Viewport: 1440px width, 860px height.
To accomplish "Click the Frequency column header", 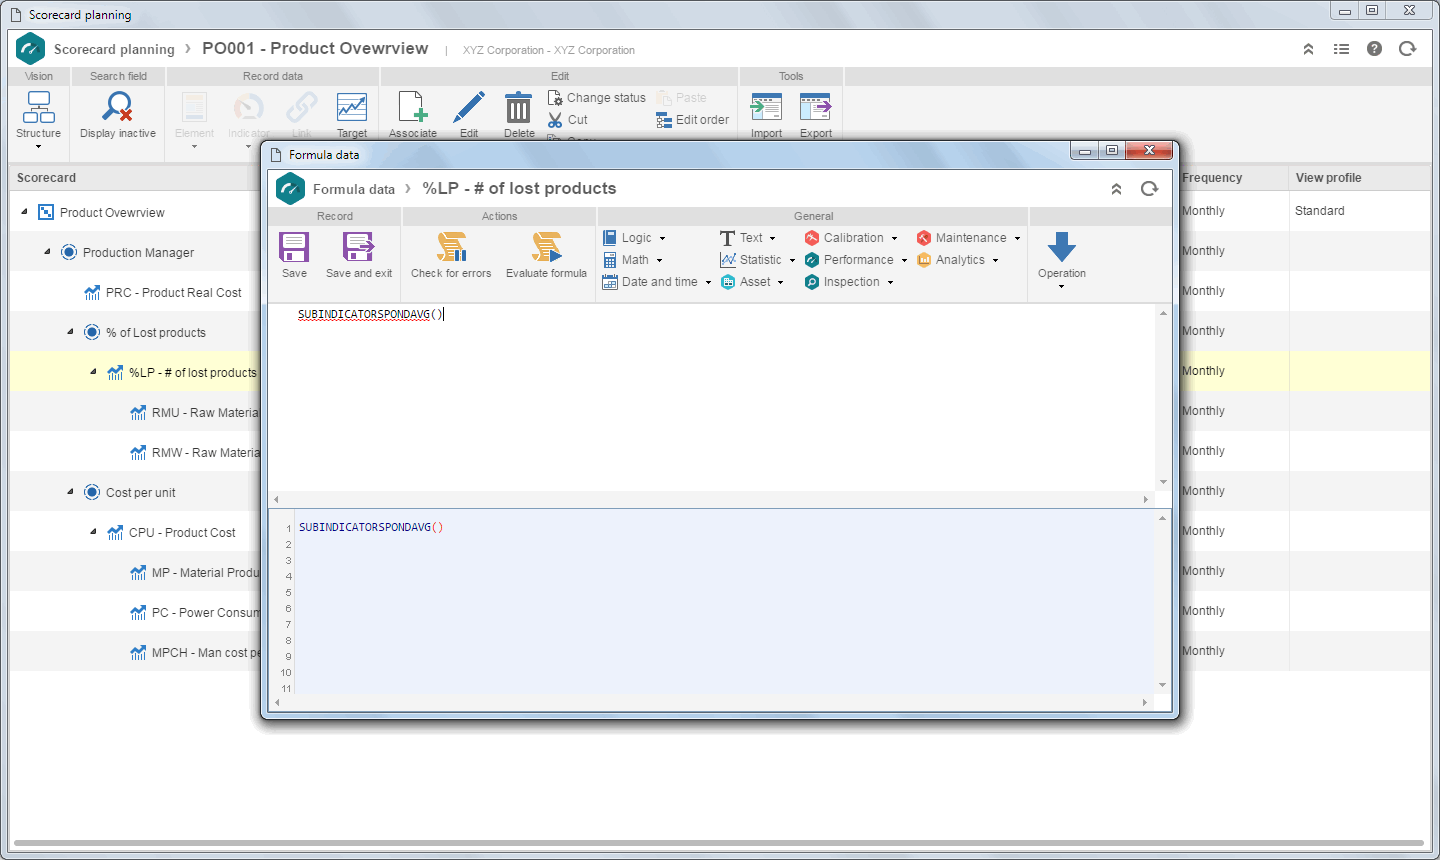I will (1234, 178).
